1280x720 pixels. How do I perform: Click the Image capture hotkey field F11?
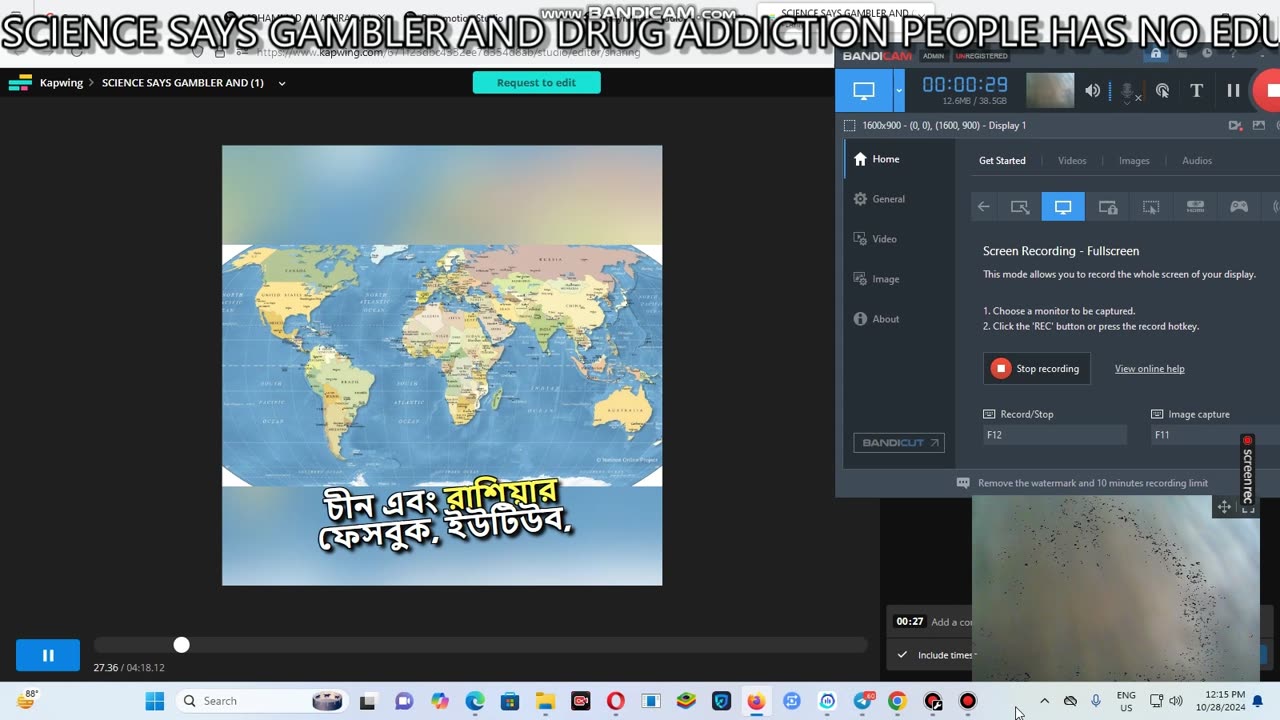pyautogui.click(x=1215, y=435)
